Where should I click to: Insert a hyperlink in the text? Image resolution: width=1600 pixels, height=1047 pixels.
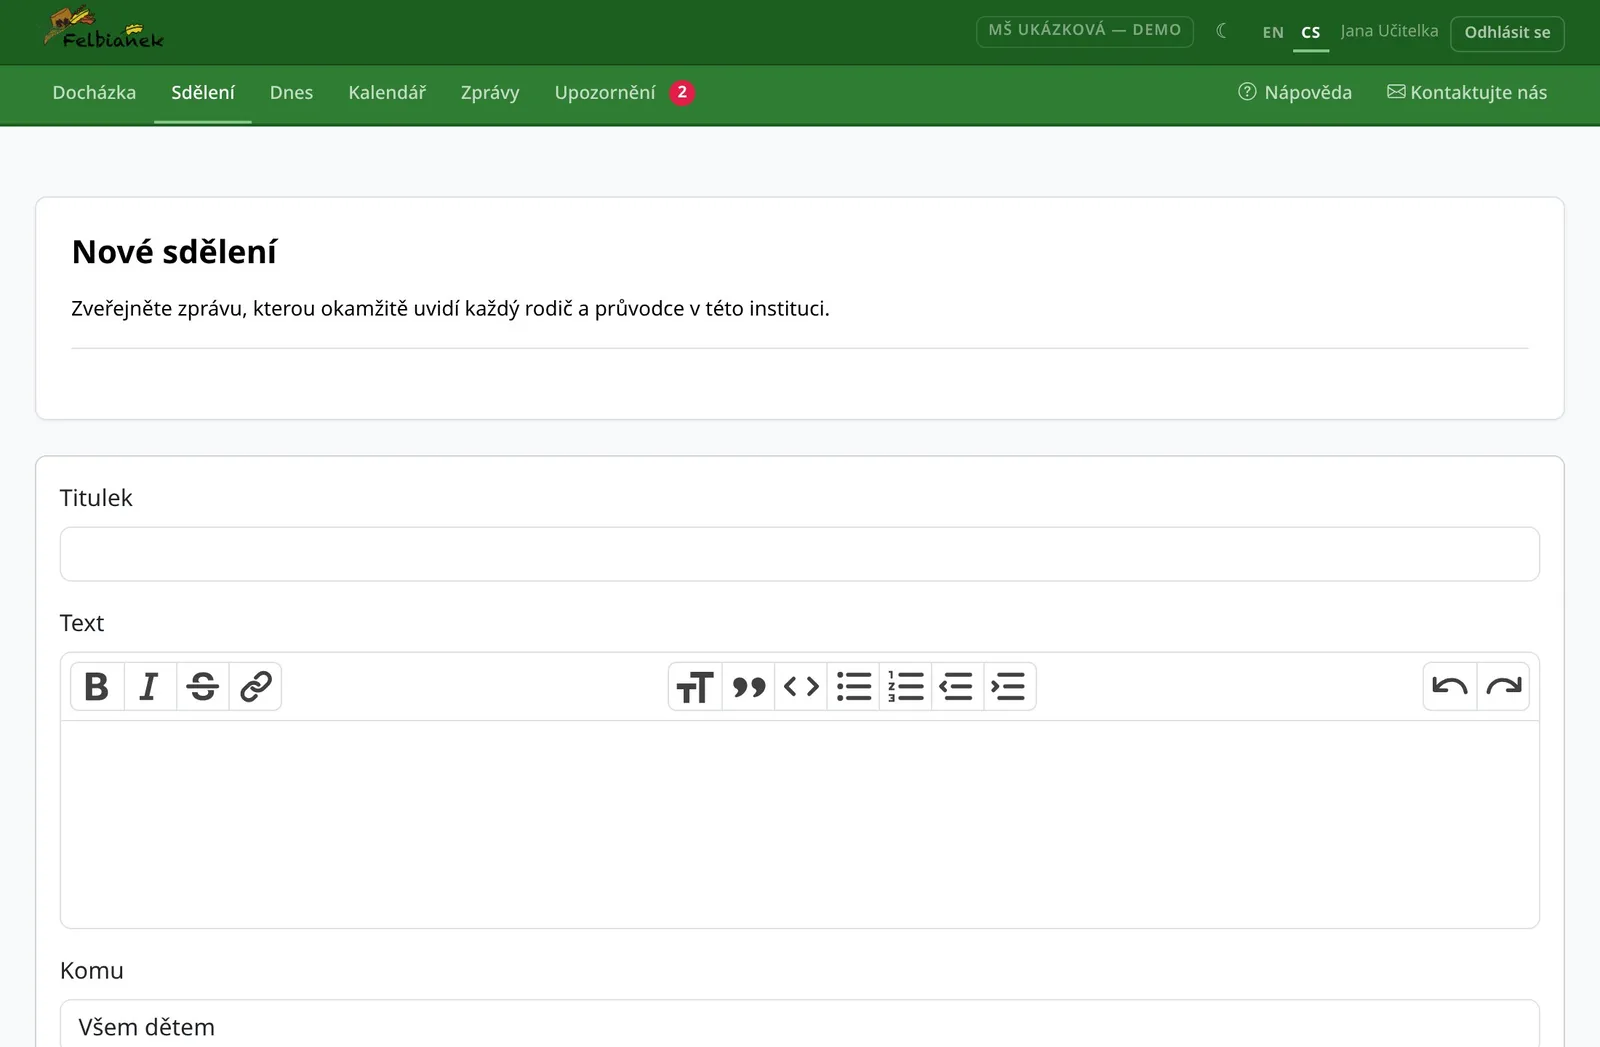pyautogui.click(x=256, y=687)
